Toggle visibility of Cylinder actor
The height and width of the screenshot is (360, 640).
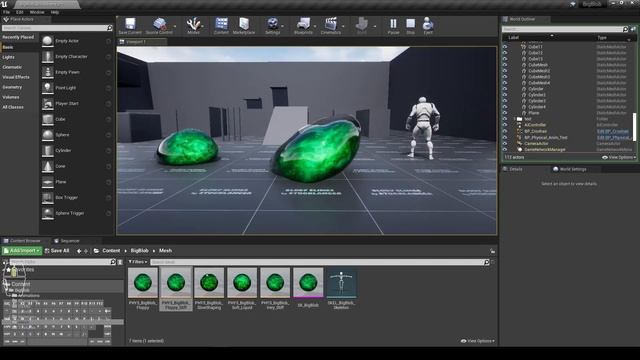505,89
